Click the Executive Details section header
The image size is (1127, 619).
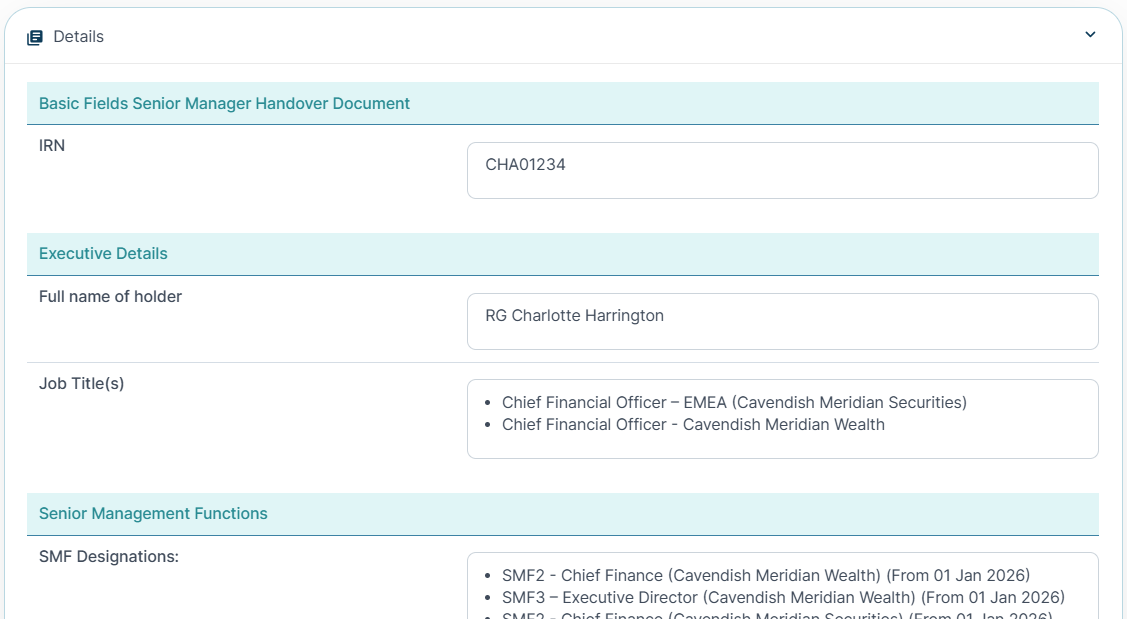tap(103, 253)
